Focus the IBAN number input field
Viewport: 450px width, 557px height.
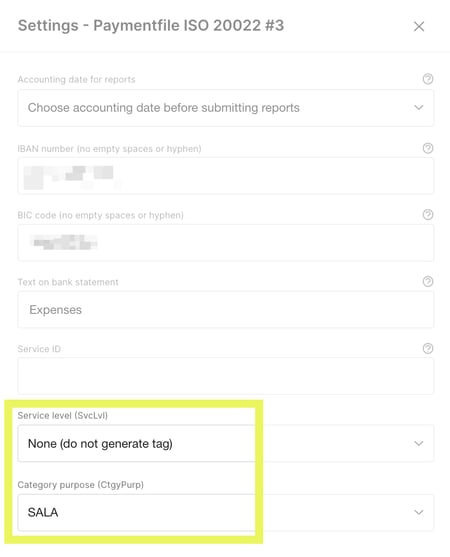226,176
